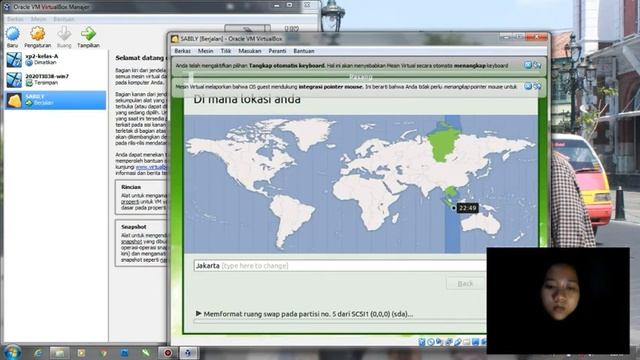
Task: Click the red recorder taskbar icon
Action: pyautogui.click(x=167, y=353)
